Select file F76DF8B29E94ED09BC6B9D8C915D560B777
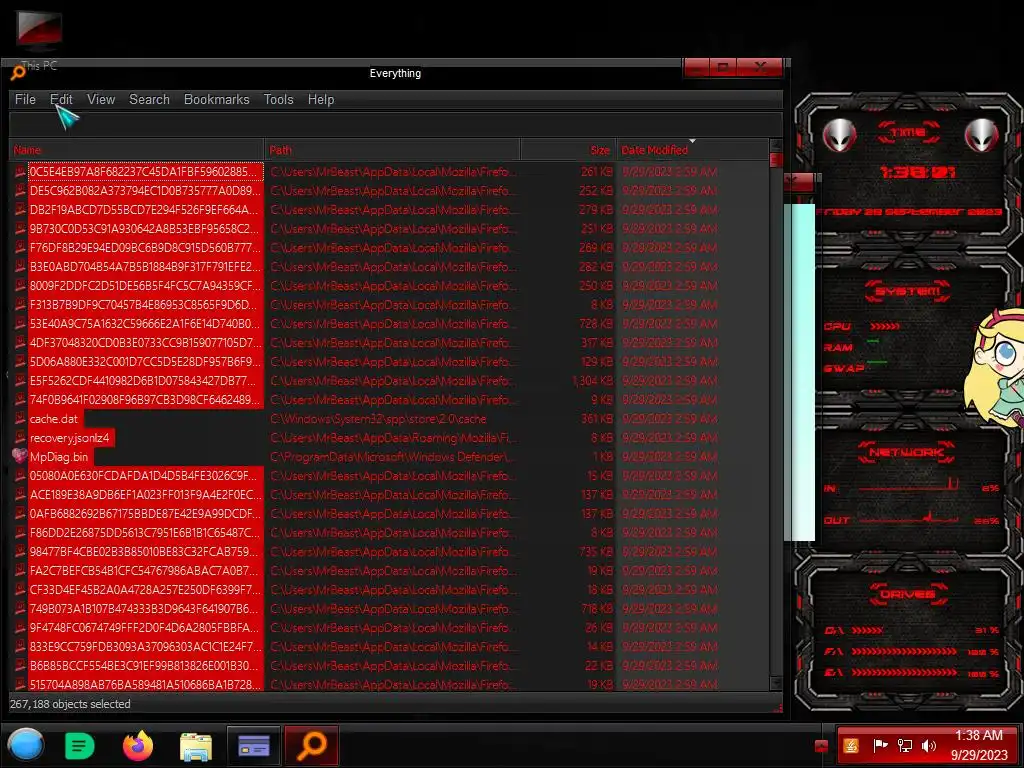1024x768 pixels. pos(145,248)
